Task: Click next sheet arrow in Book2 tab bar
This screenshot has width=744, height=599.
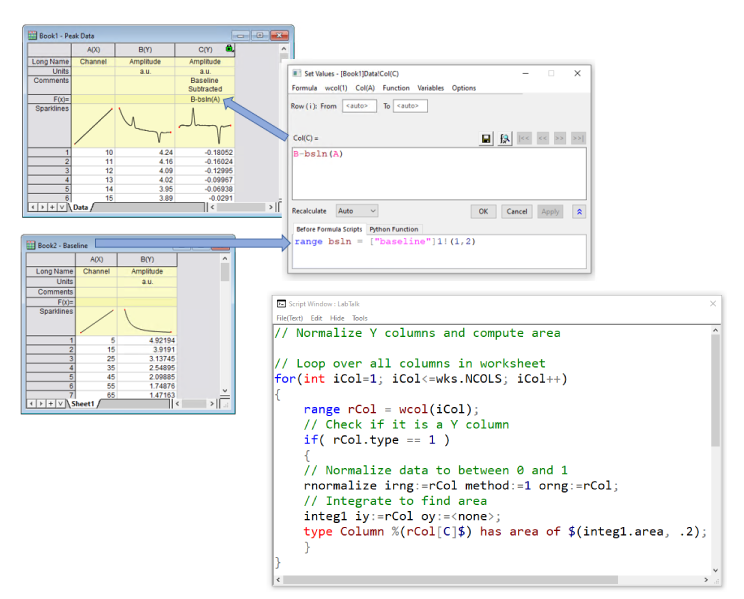Action: 41,403
